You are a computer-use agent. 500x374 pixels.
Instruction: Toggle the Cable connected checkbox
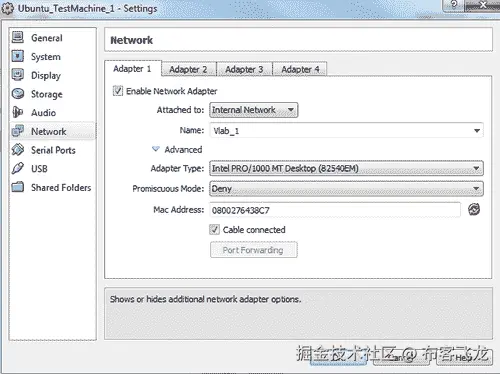[214, 229]
